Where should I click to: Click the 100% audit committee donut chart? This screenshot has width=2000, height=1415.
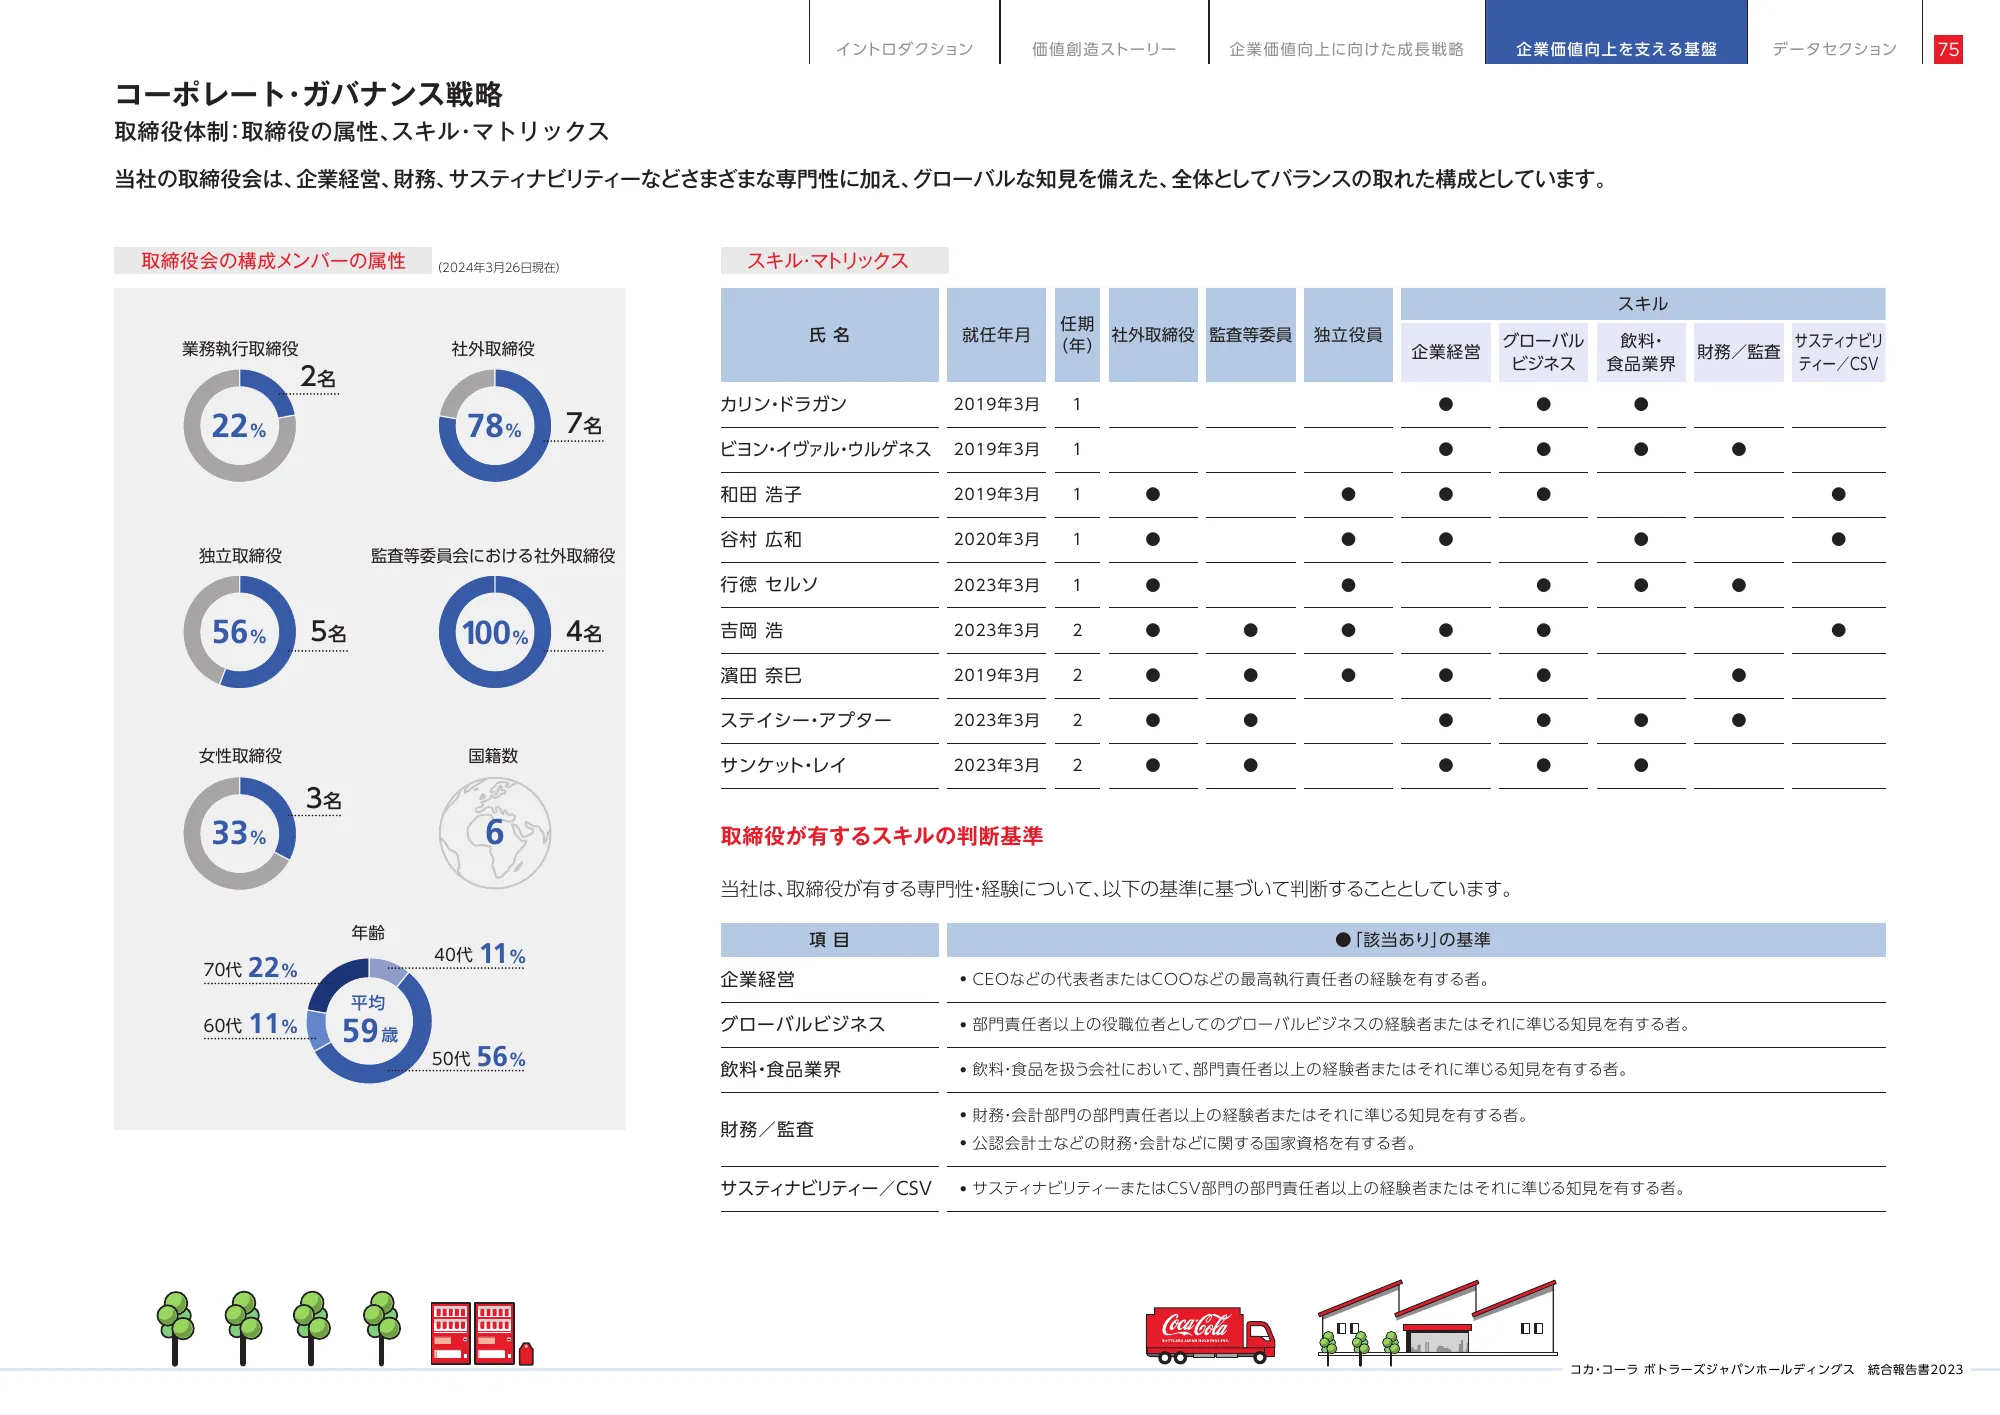pyautogui.click(x=494, y=632)
